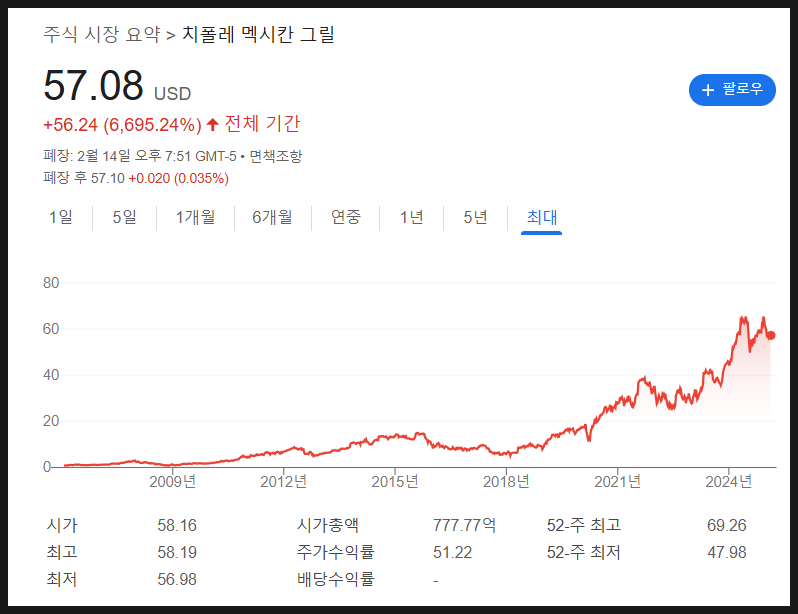Switch chart to 1개월 range
Viewport: 798px width, 614px height.
195,217
